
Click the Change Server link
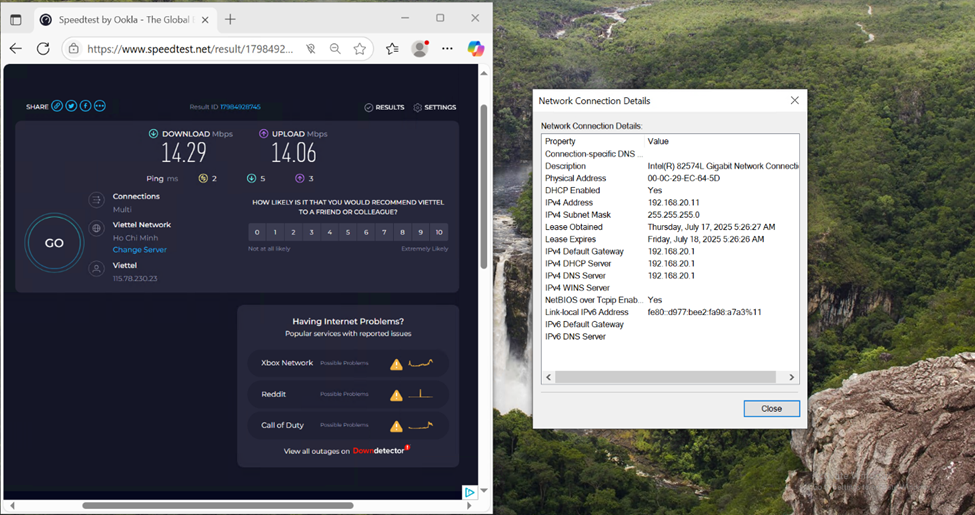[139, 250]
